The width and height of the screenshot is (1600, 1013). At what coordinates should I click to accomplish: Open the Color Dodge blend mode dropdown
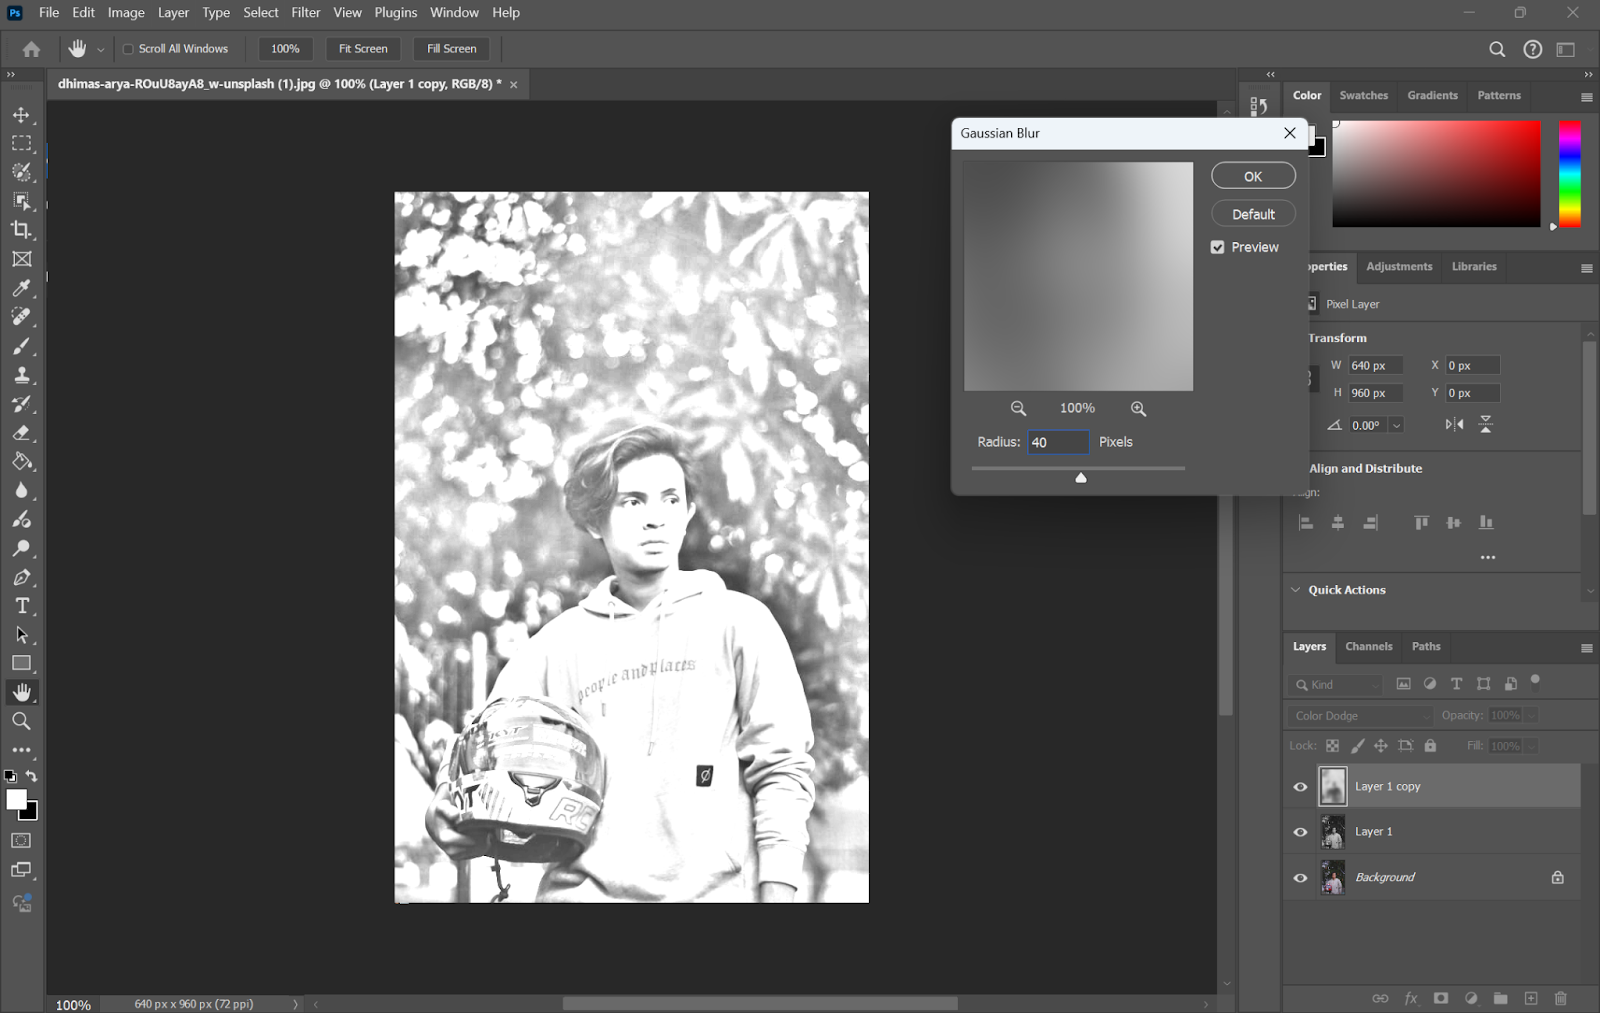click(1360, 716)
